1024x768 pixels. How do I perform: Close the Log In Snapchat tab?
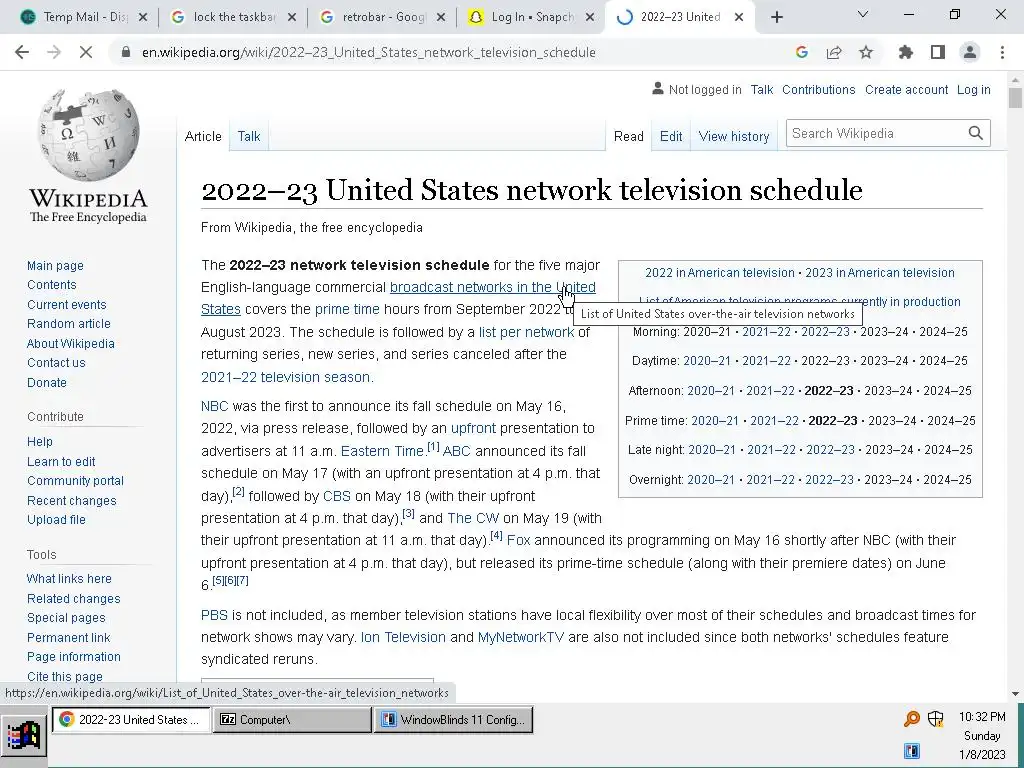pyautogui.click(x=590, y=17)
